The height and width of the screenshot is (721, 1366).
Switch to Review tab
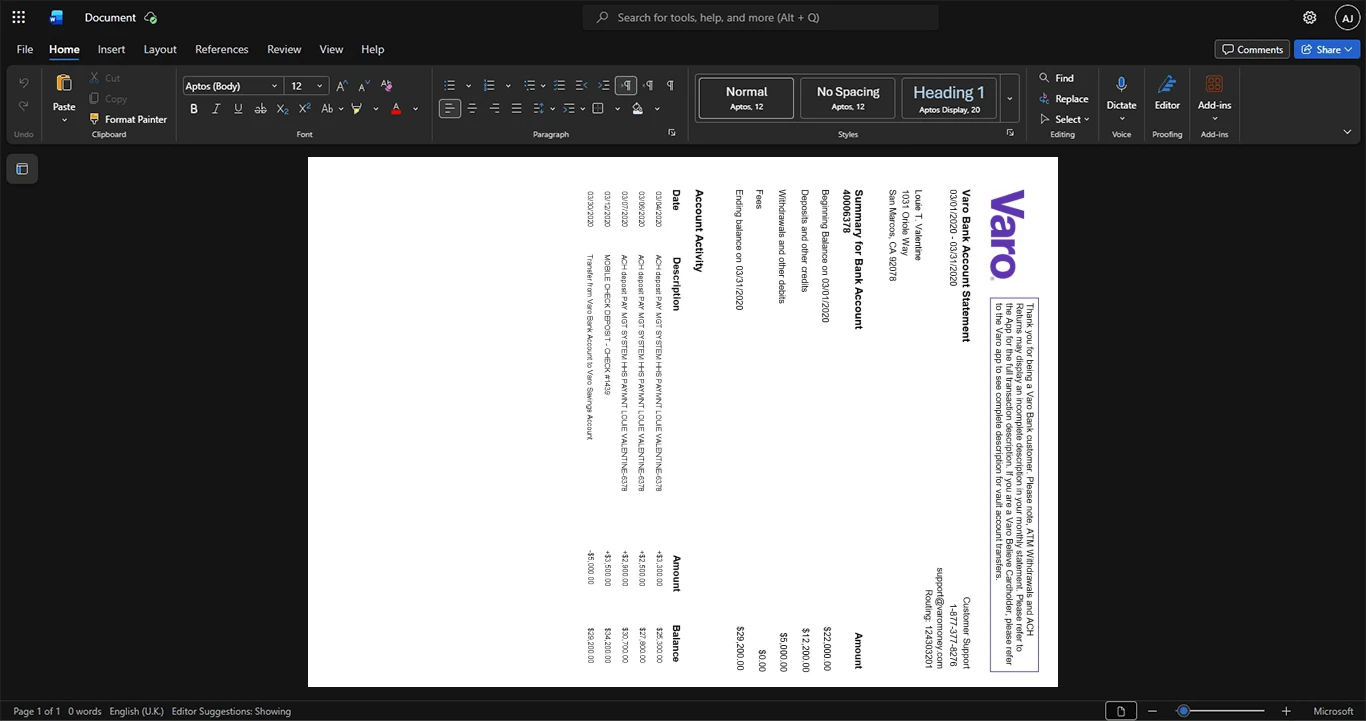tap(284, 49)
